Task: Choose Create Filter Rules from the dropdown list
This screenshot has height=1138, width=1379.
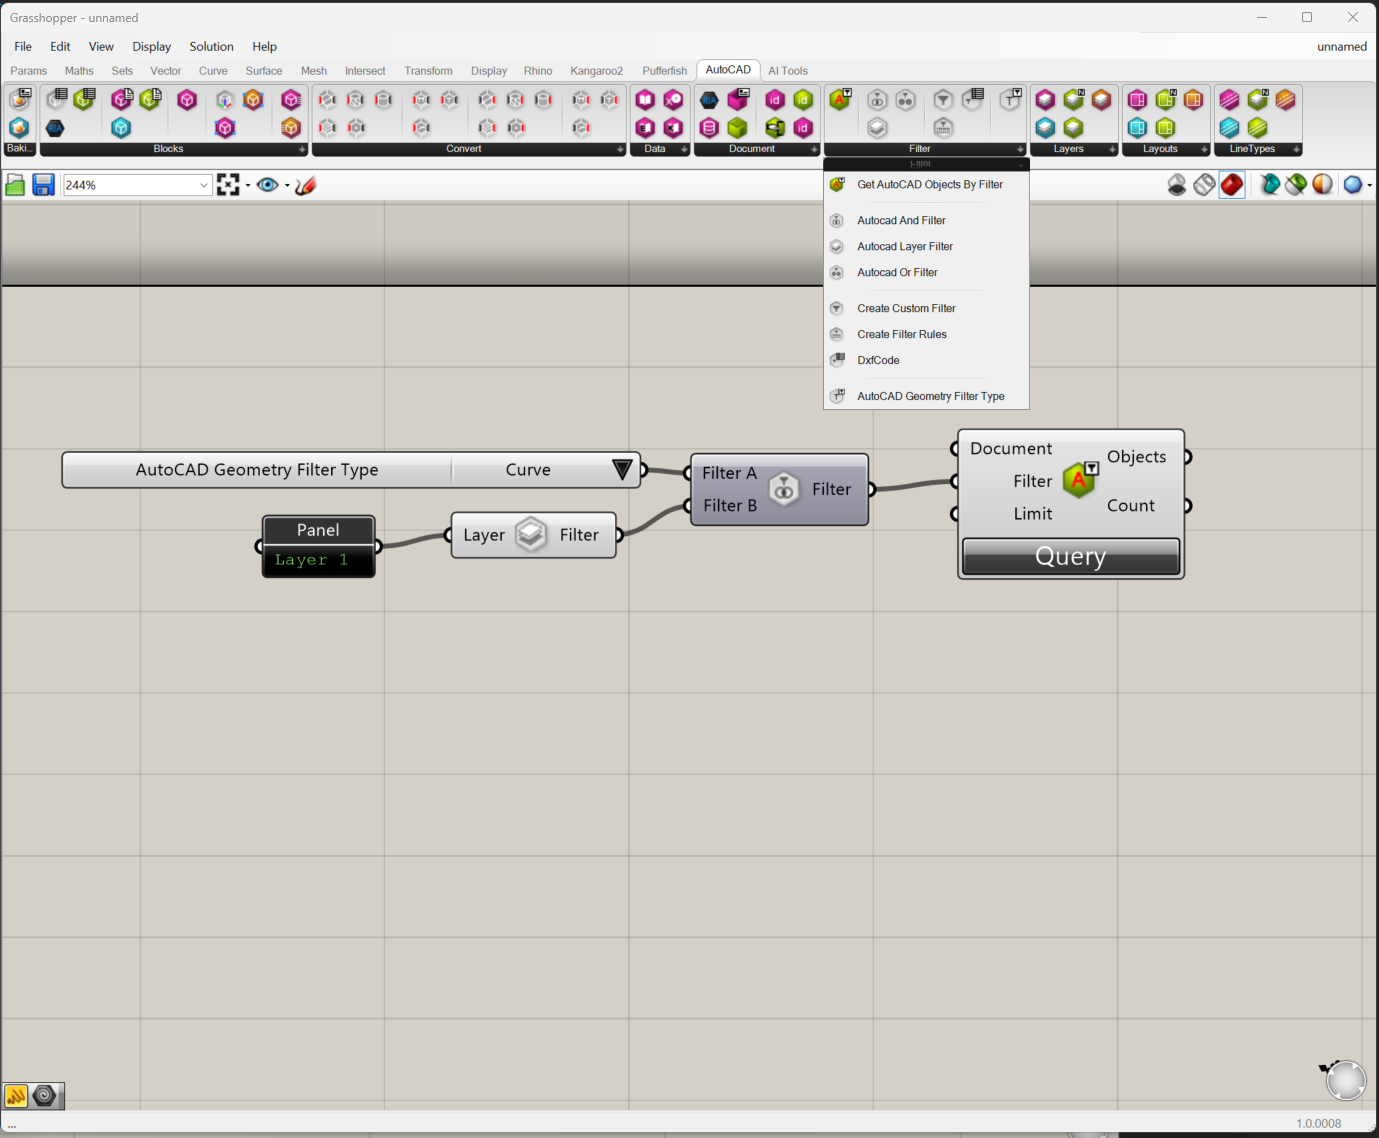Action: 926,334
